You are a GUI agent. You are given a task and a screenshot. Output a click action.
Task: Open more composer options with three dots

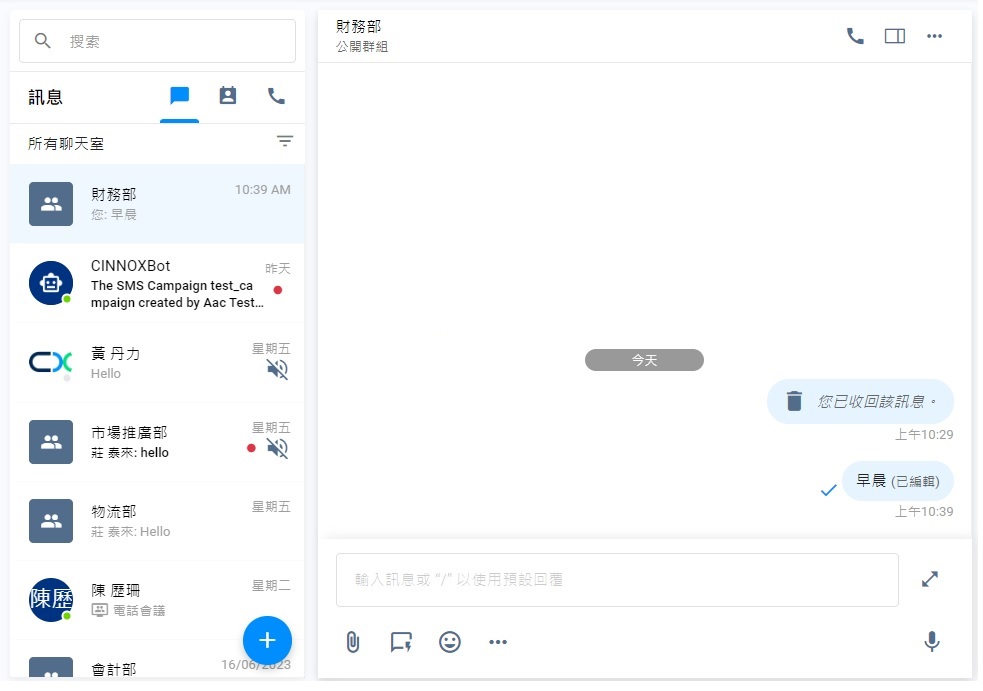coord(498,642)
